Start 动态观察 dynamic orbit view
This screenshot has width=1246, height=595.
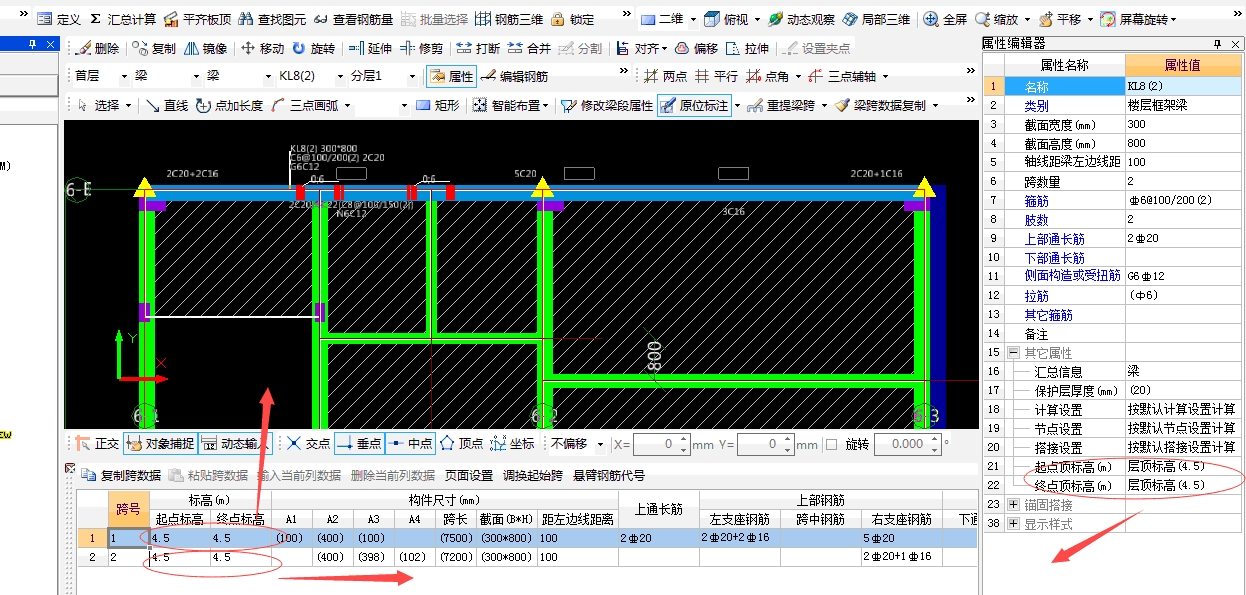(x=801, y=19)
